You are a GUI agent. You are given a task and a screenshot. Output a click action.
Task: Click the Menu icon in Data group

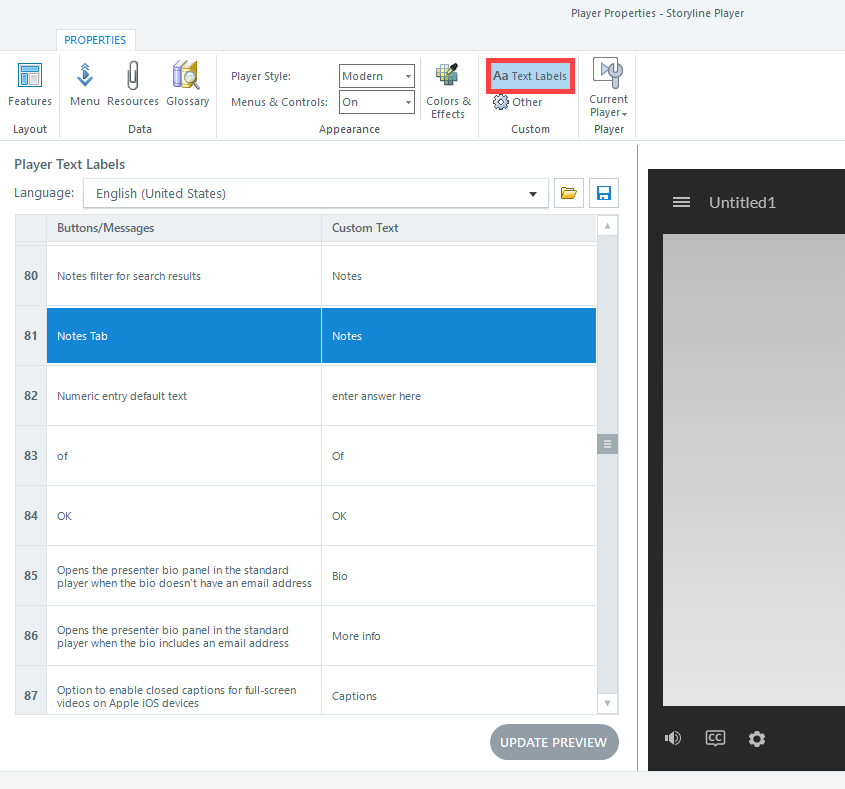(85, 83)
